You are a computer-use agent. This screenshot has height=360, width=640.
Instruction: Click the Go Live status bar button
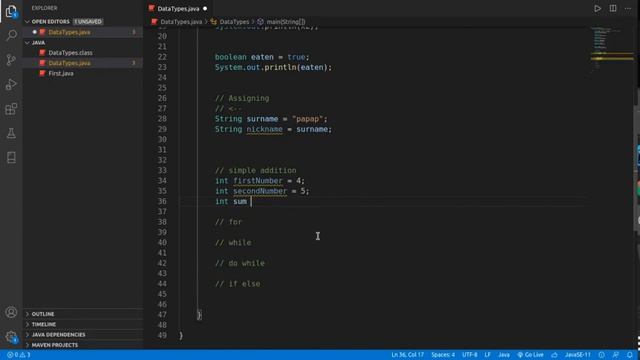click(x=531, y=355)
